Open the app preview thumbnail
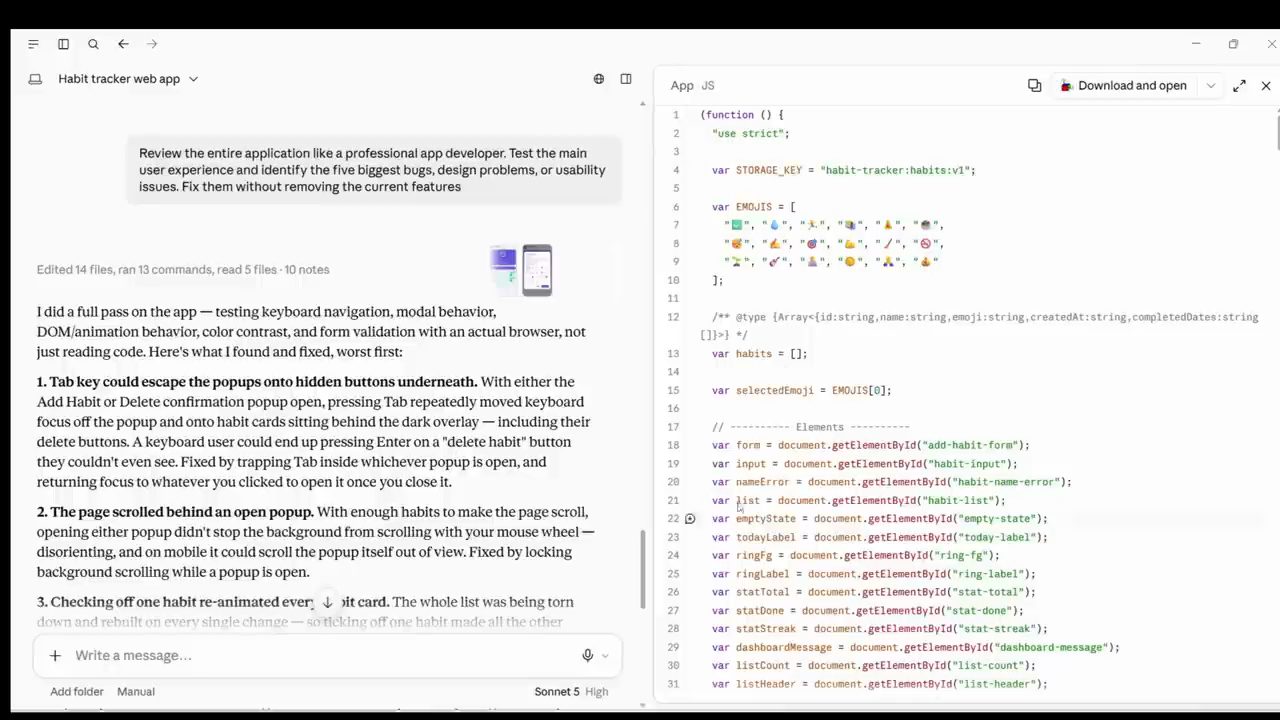This screenshot has height=720, width=1280. [x=521, y=270]
